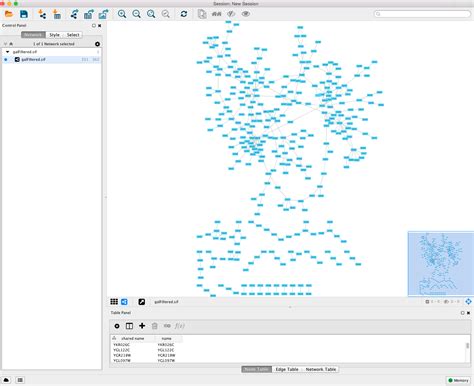The width and height of the screenshot is (474, 386).
Task: Click the Memory status button
Action: click(459, 380)
